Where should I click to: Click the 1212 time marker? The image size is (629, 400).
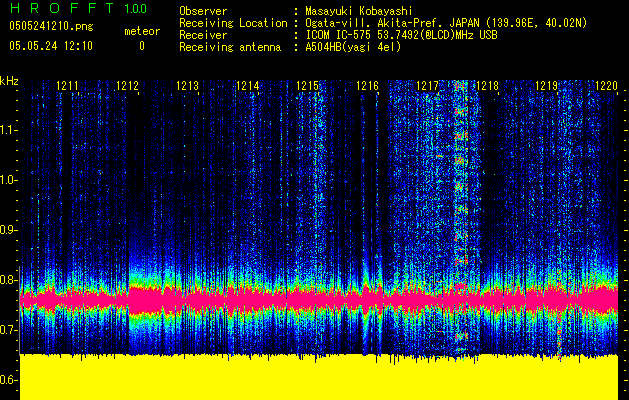click(x=127, y=86)
